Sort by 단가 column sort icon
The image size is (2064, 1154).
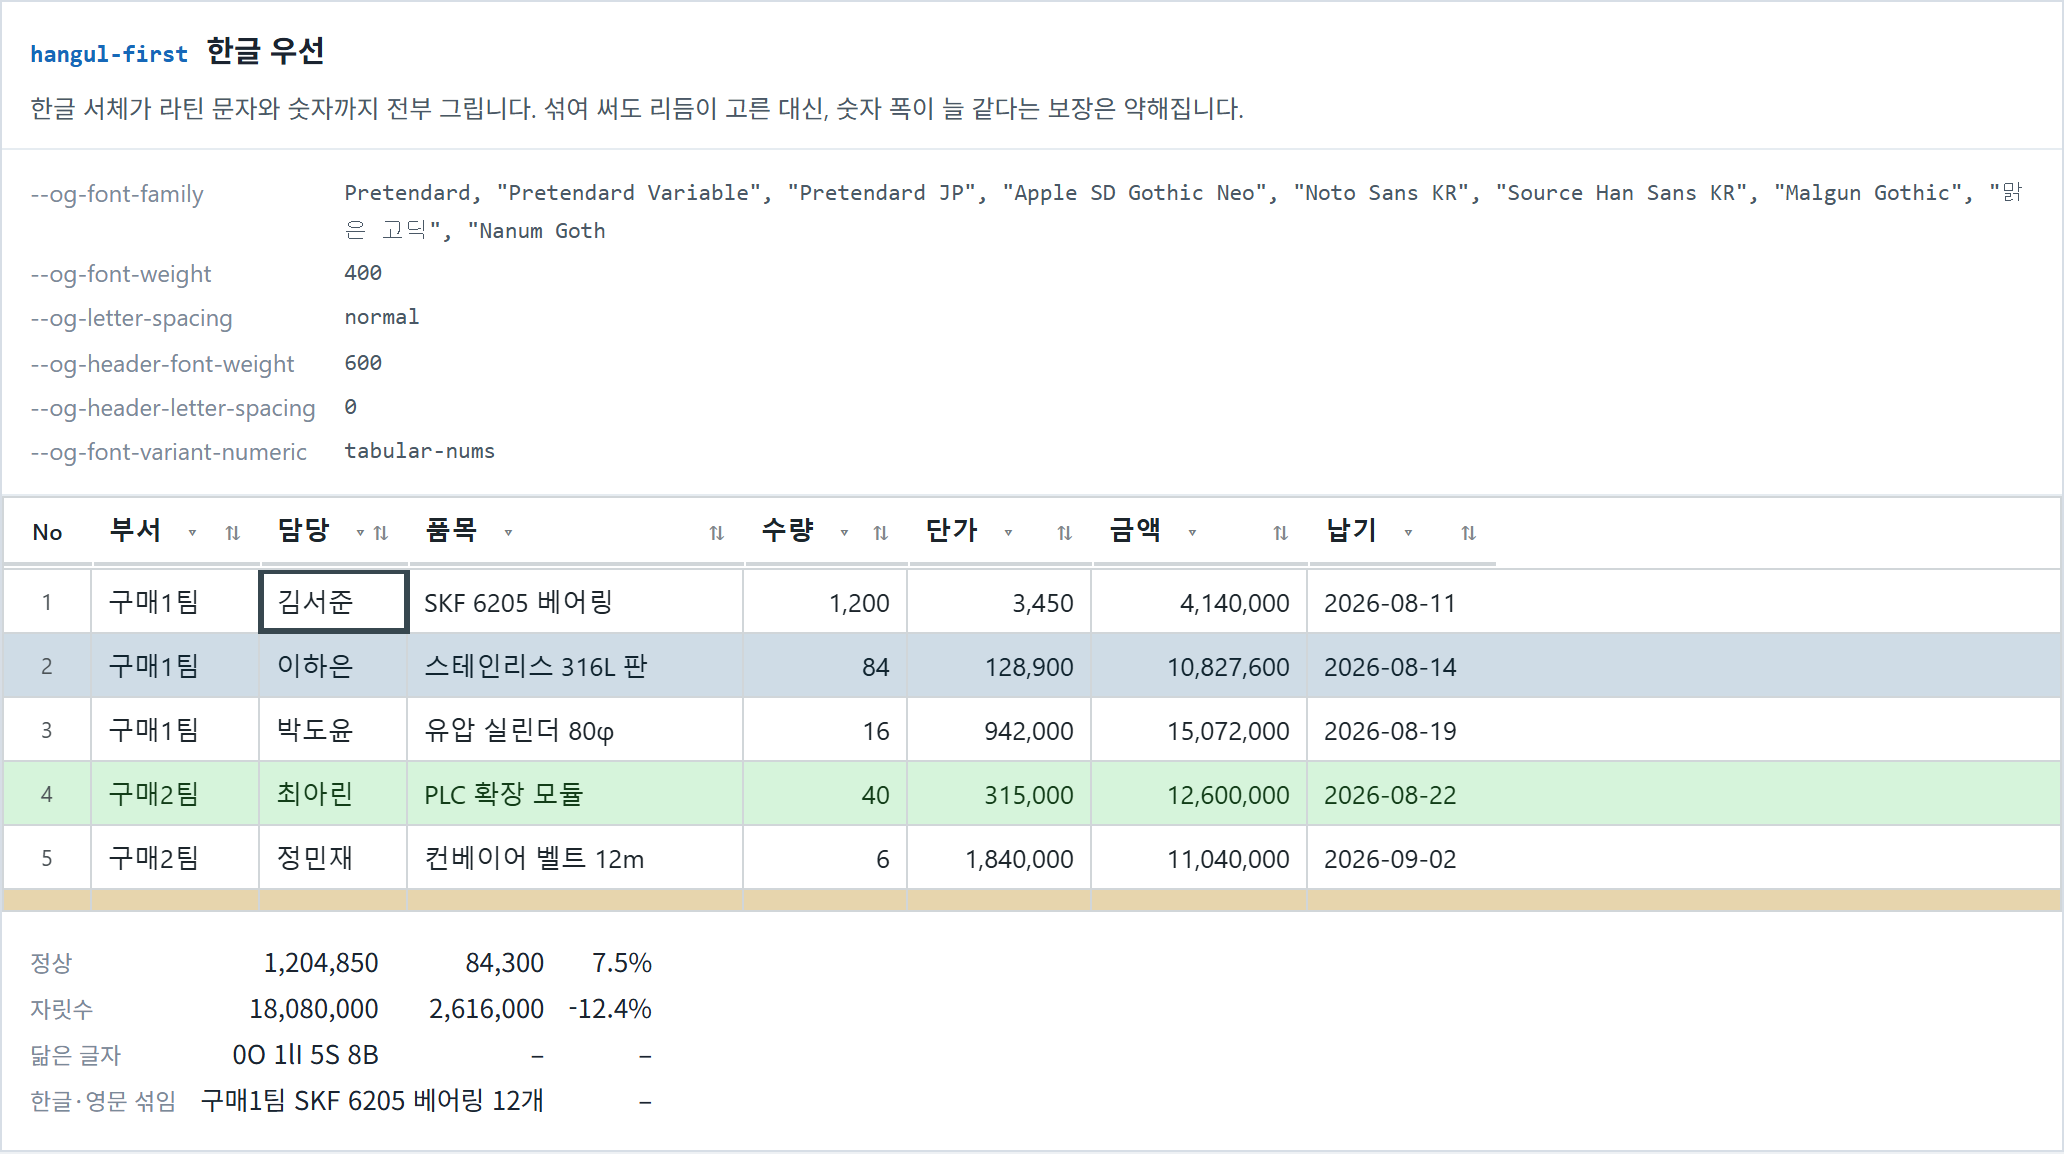tap(1064, 533)
